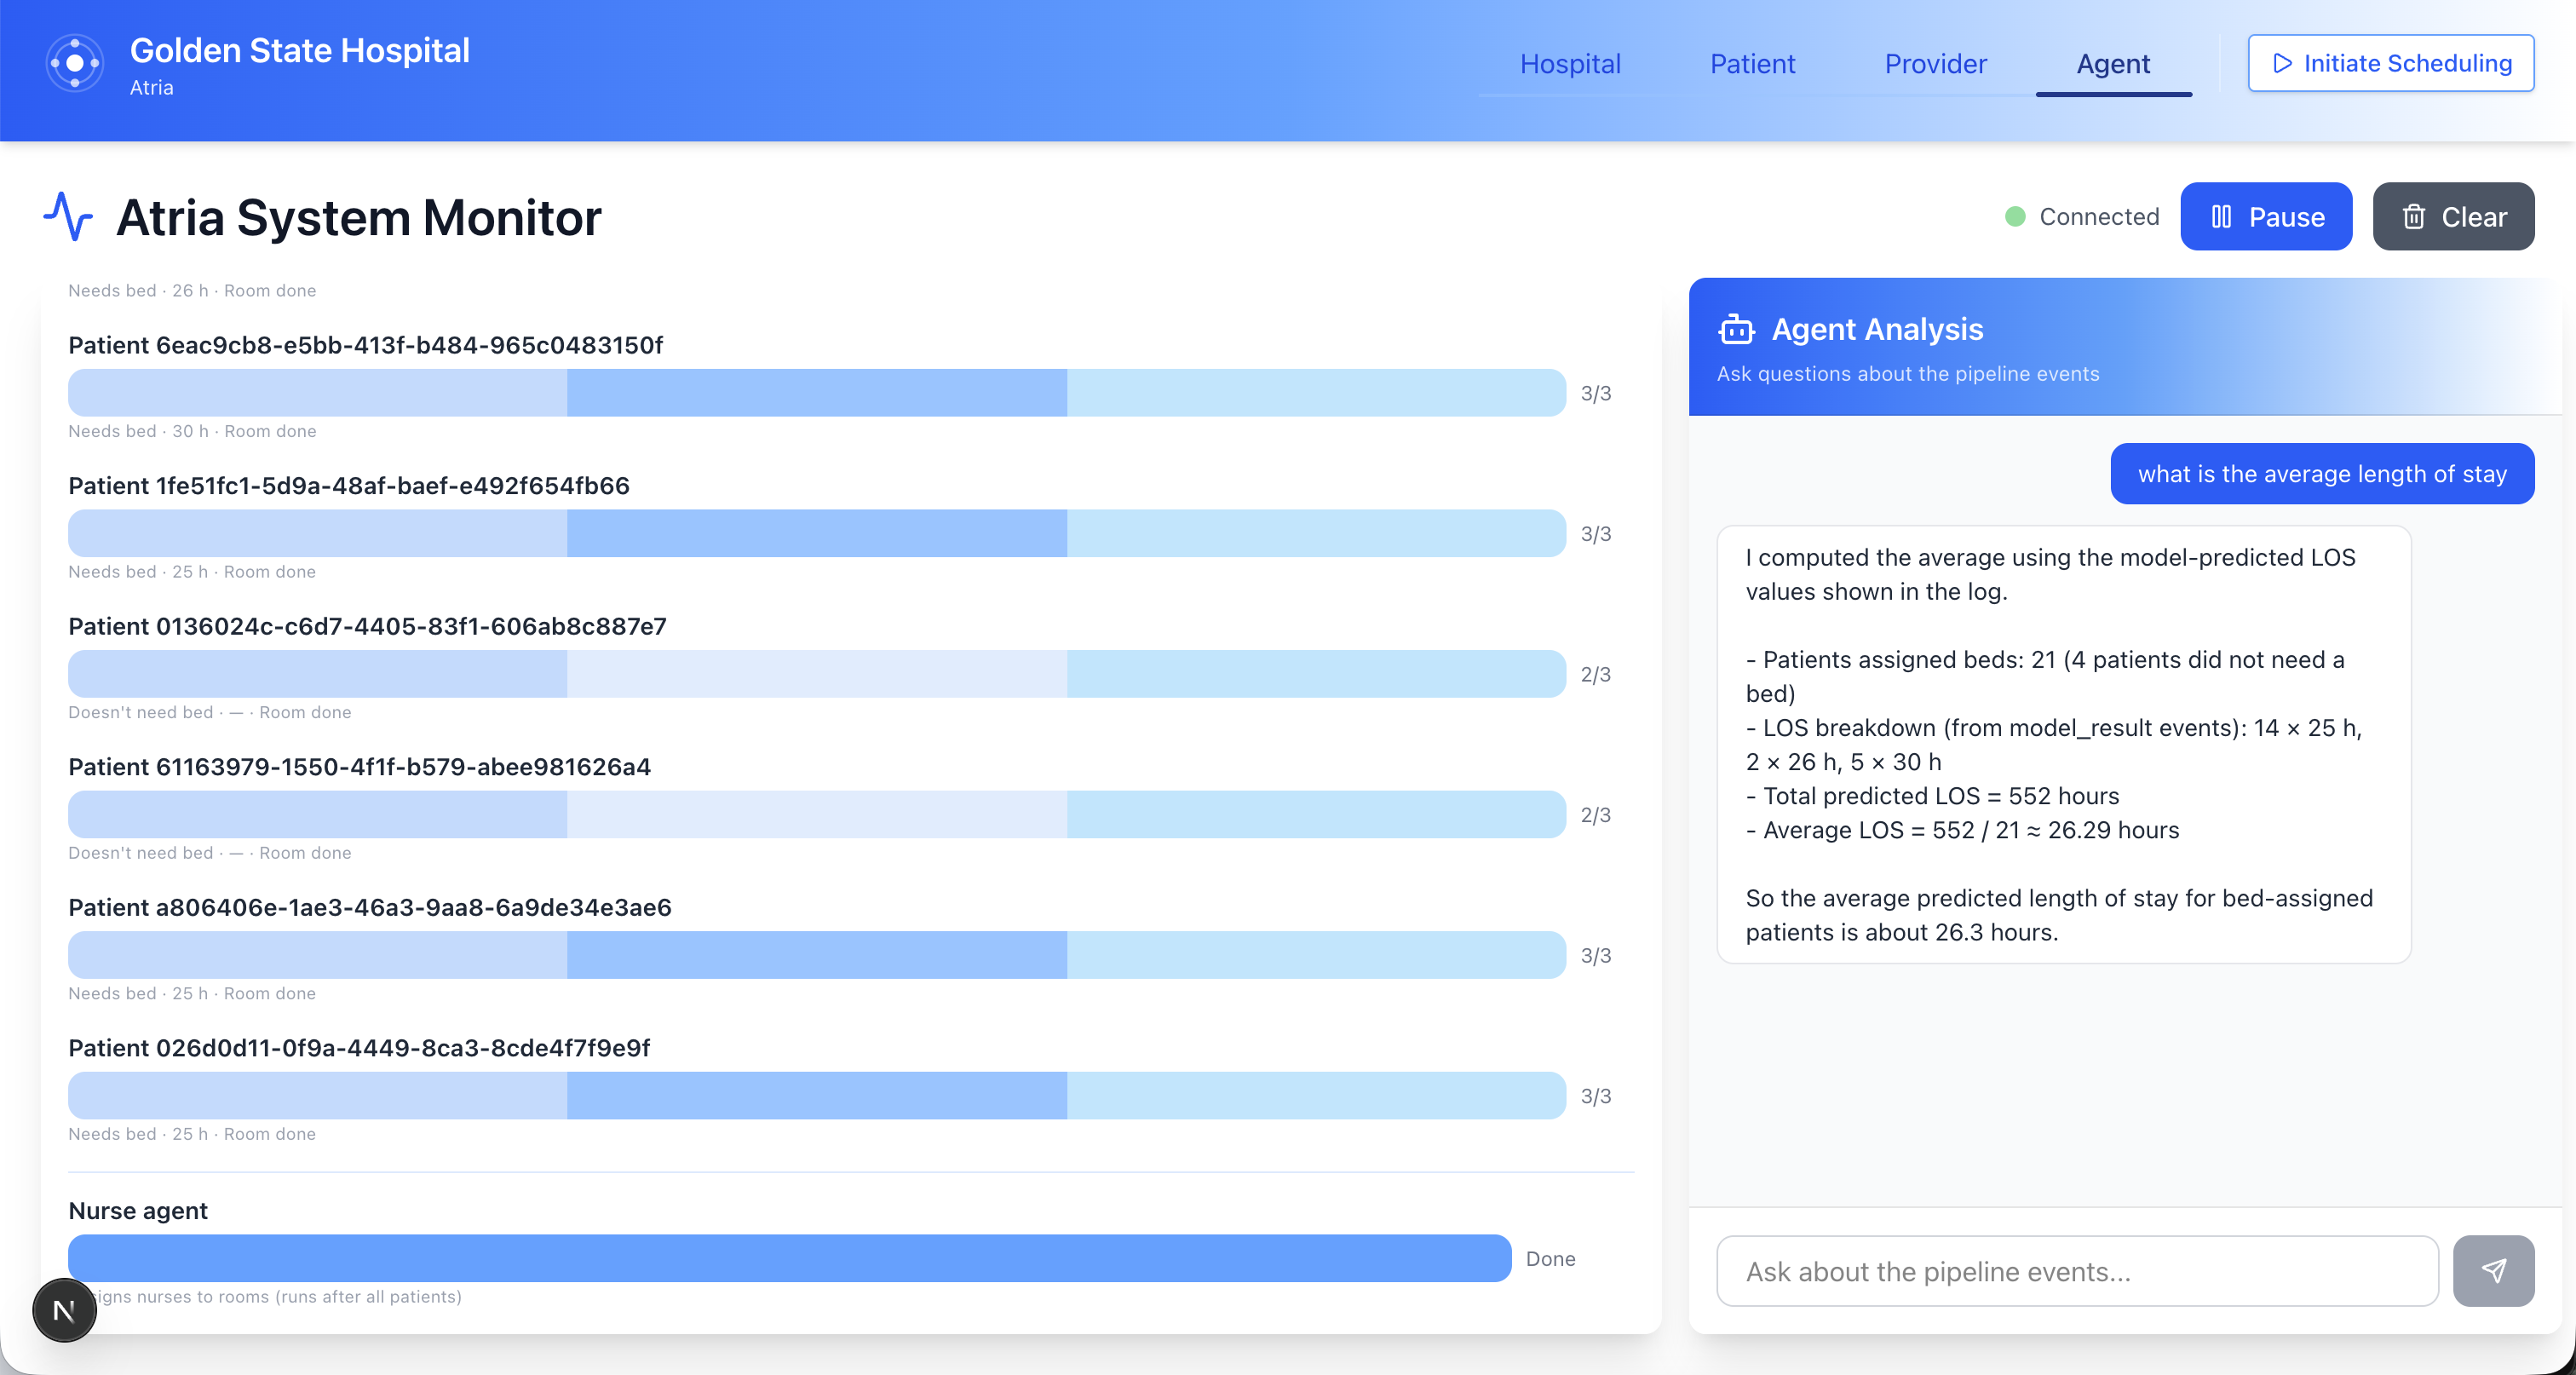This screenshot has width=2576, height=1375.
Task: Pause the system monitor stream
Action: point(2265,217)
